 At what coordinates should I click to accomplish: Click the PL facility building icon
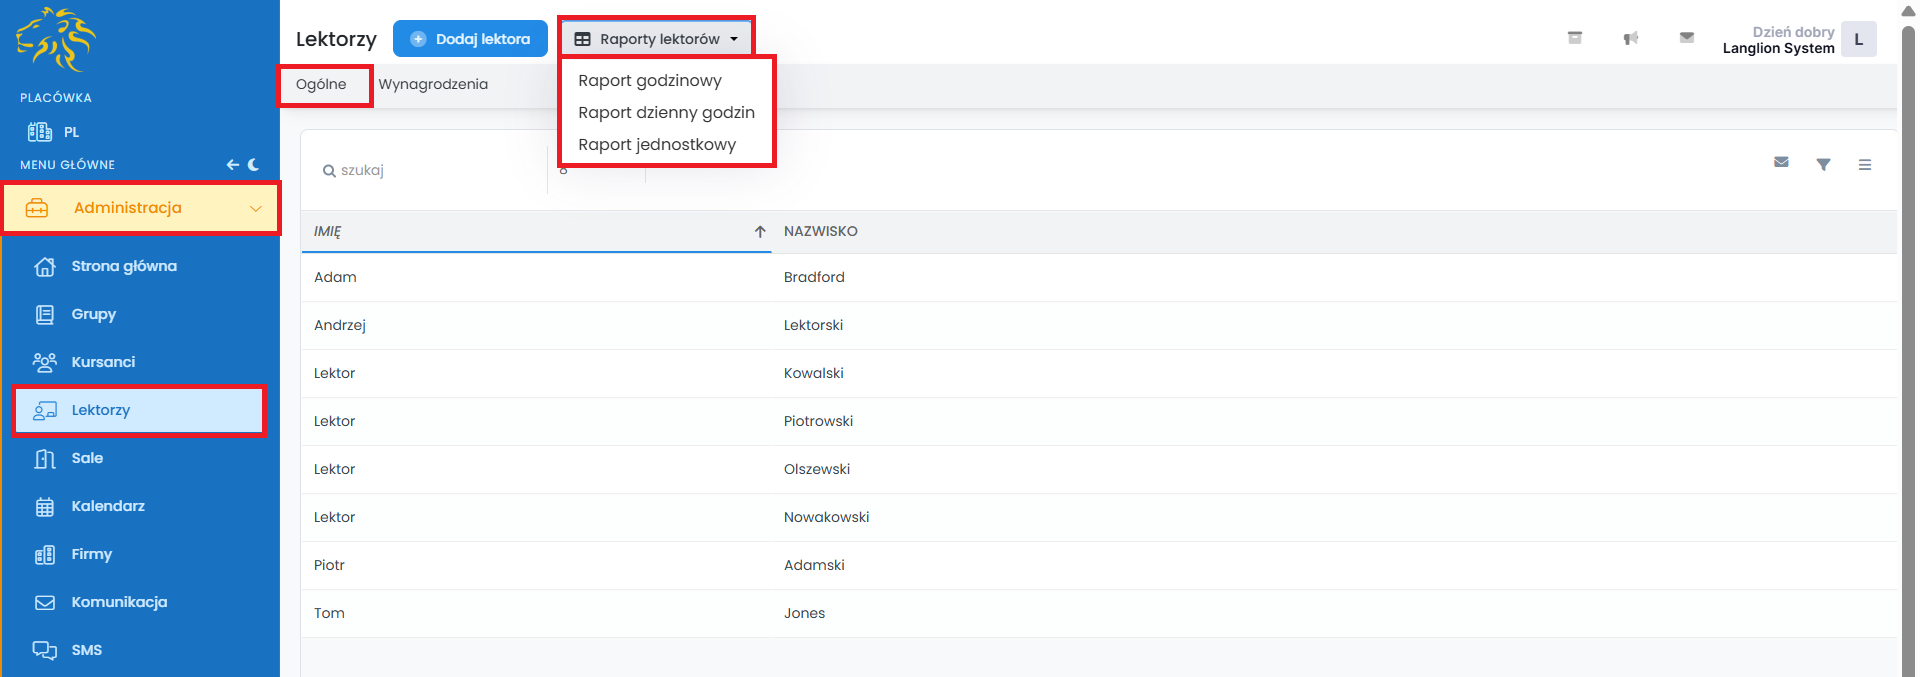pyautogui.click(x=40, y=132)
